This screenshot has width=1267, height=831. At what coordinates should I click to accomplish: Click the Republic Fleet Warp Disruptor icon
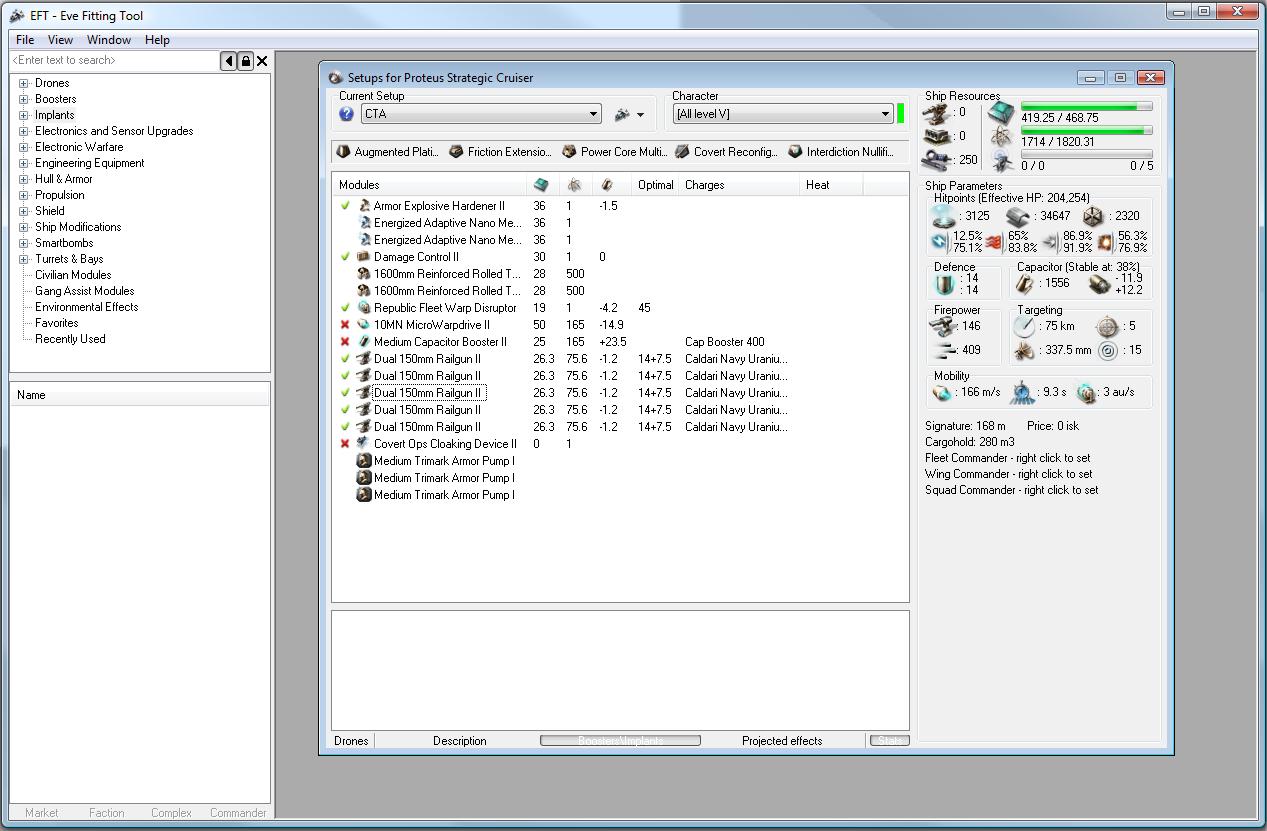364,308
